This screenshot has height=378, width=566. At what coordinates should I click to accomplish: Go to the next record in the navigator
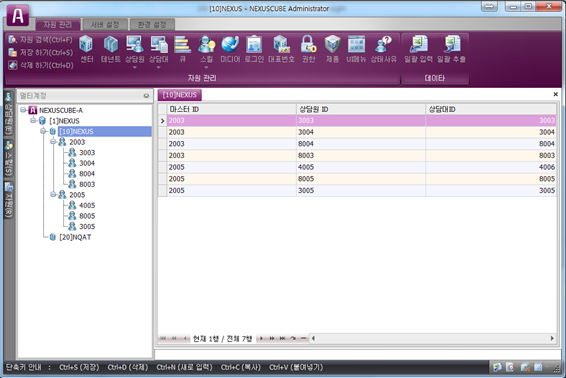[262, 338]
